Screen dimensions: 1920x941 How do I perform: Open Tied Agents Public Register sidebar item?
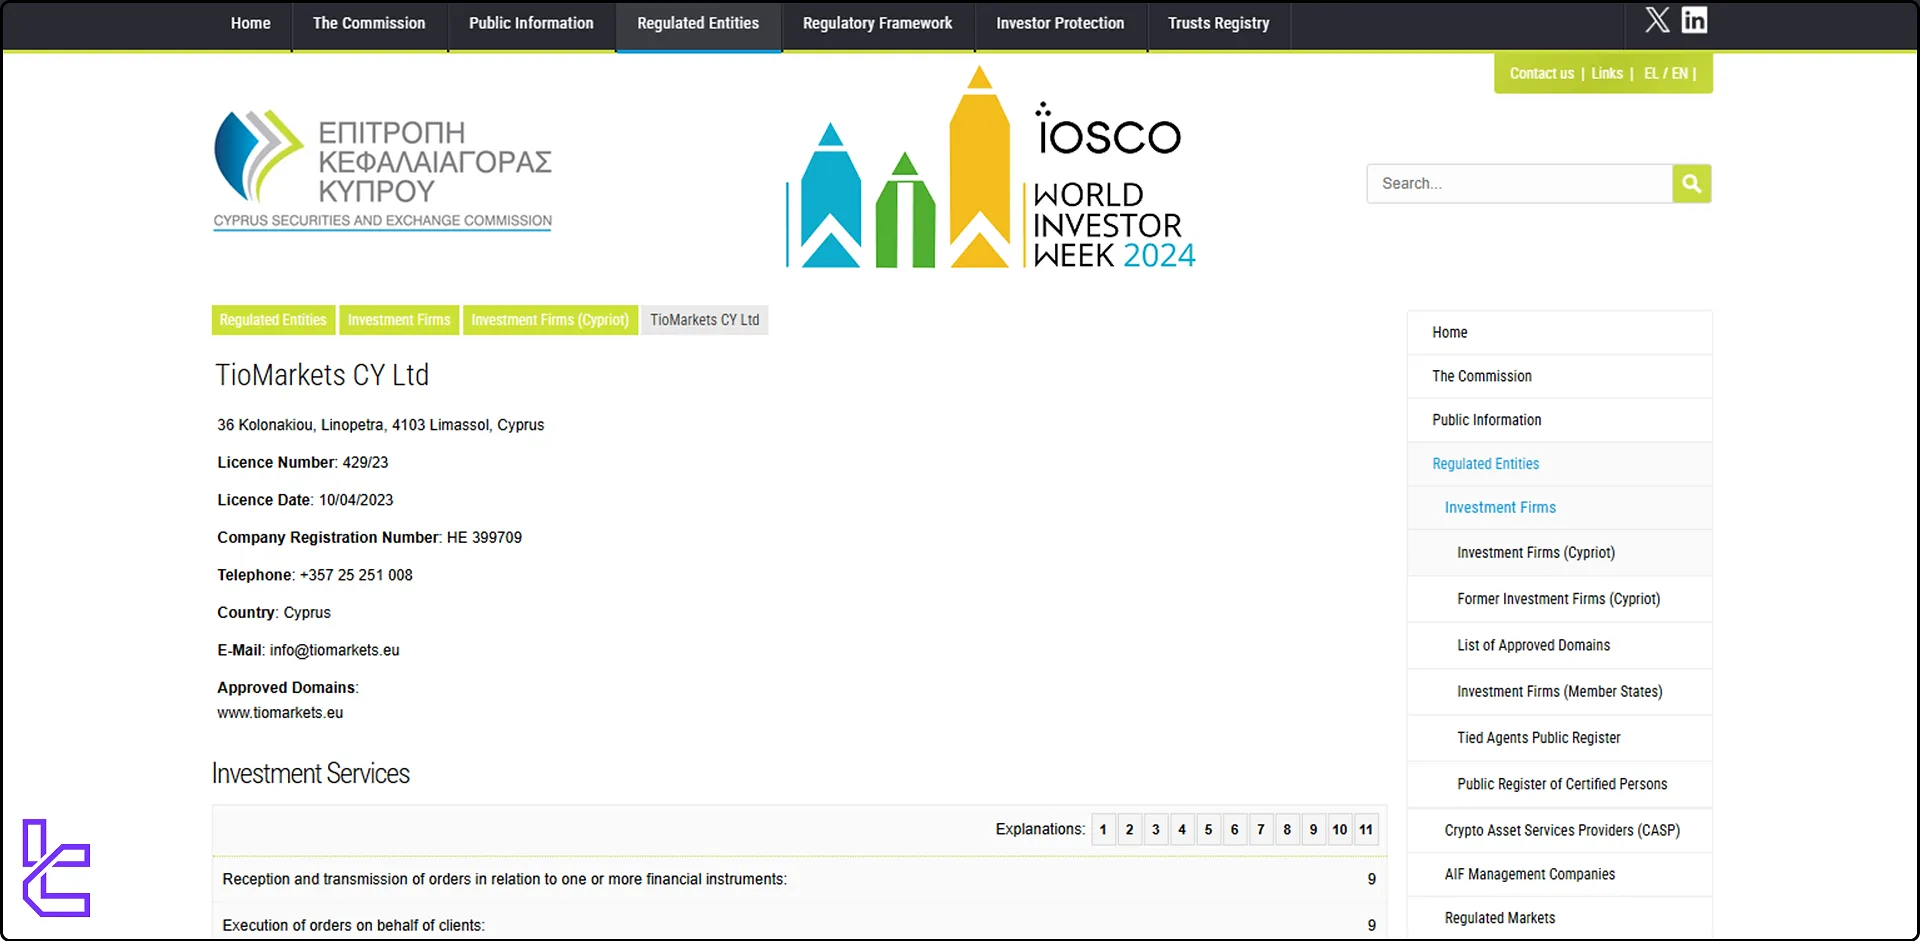[x=1559, y=738]
